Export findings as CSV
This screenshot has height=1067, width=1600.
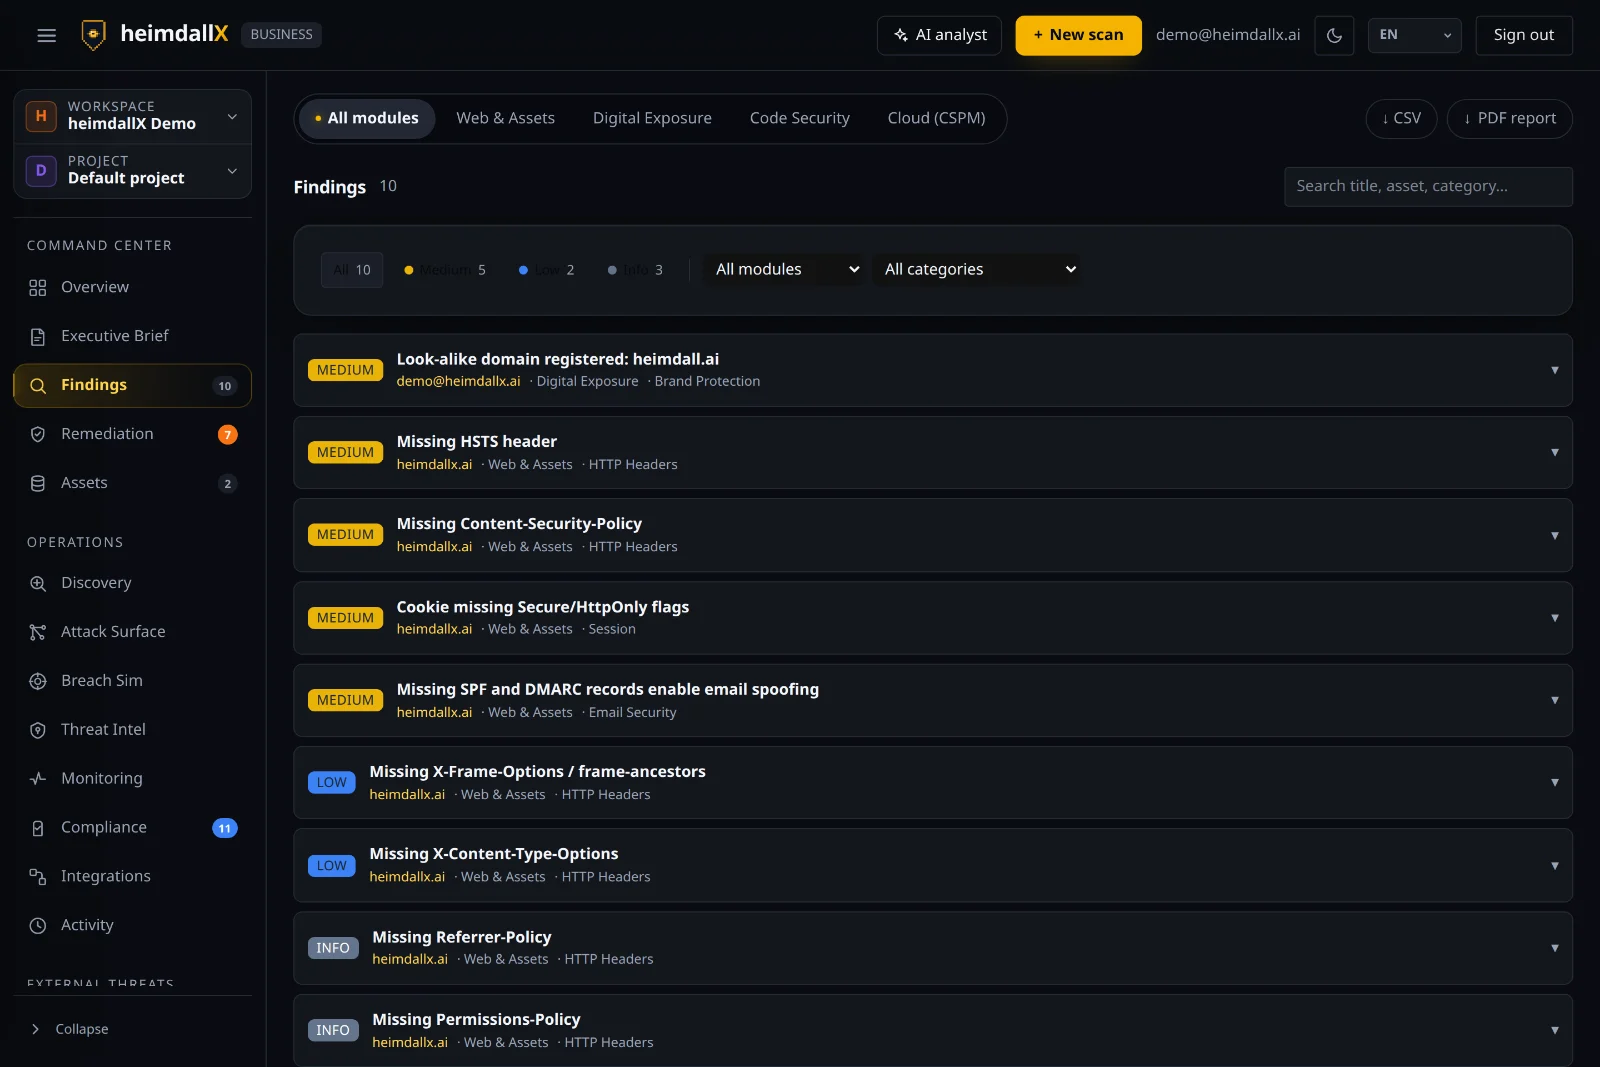tap(1401, 118)
